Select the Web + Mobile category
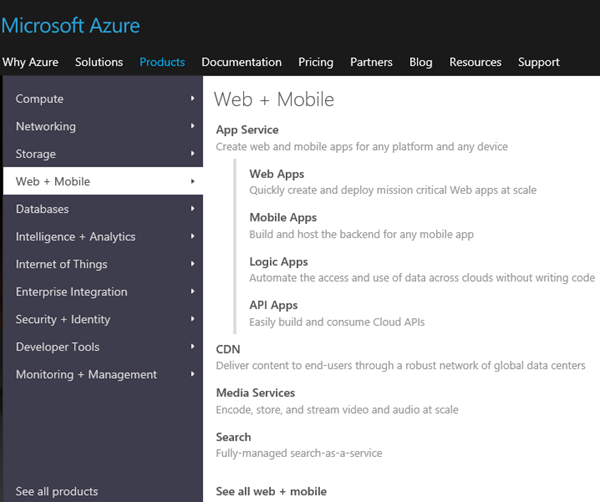600x502 pixels. pyautogui.click(x=53, y=182)
